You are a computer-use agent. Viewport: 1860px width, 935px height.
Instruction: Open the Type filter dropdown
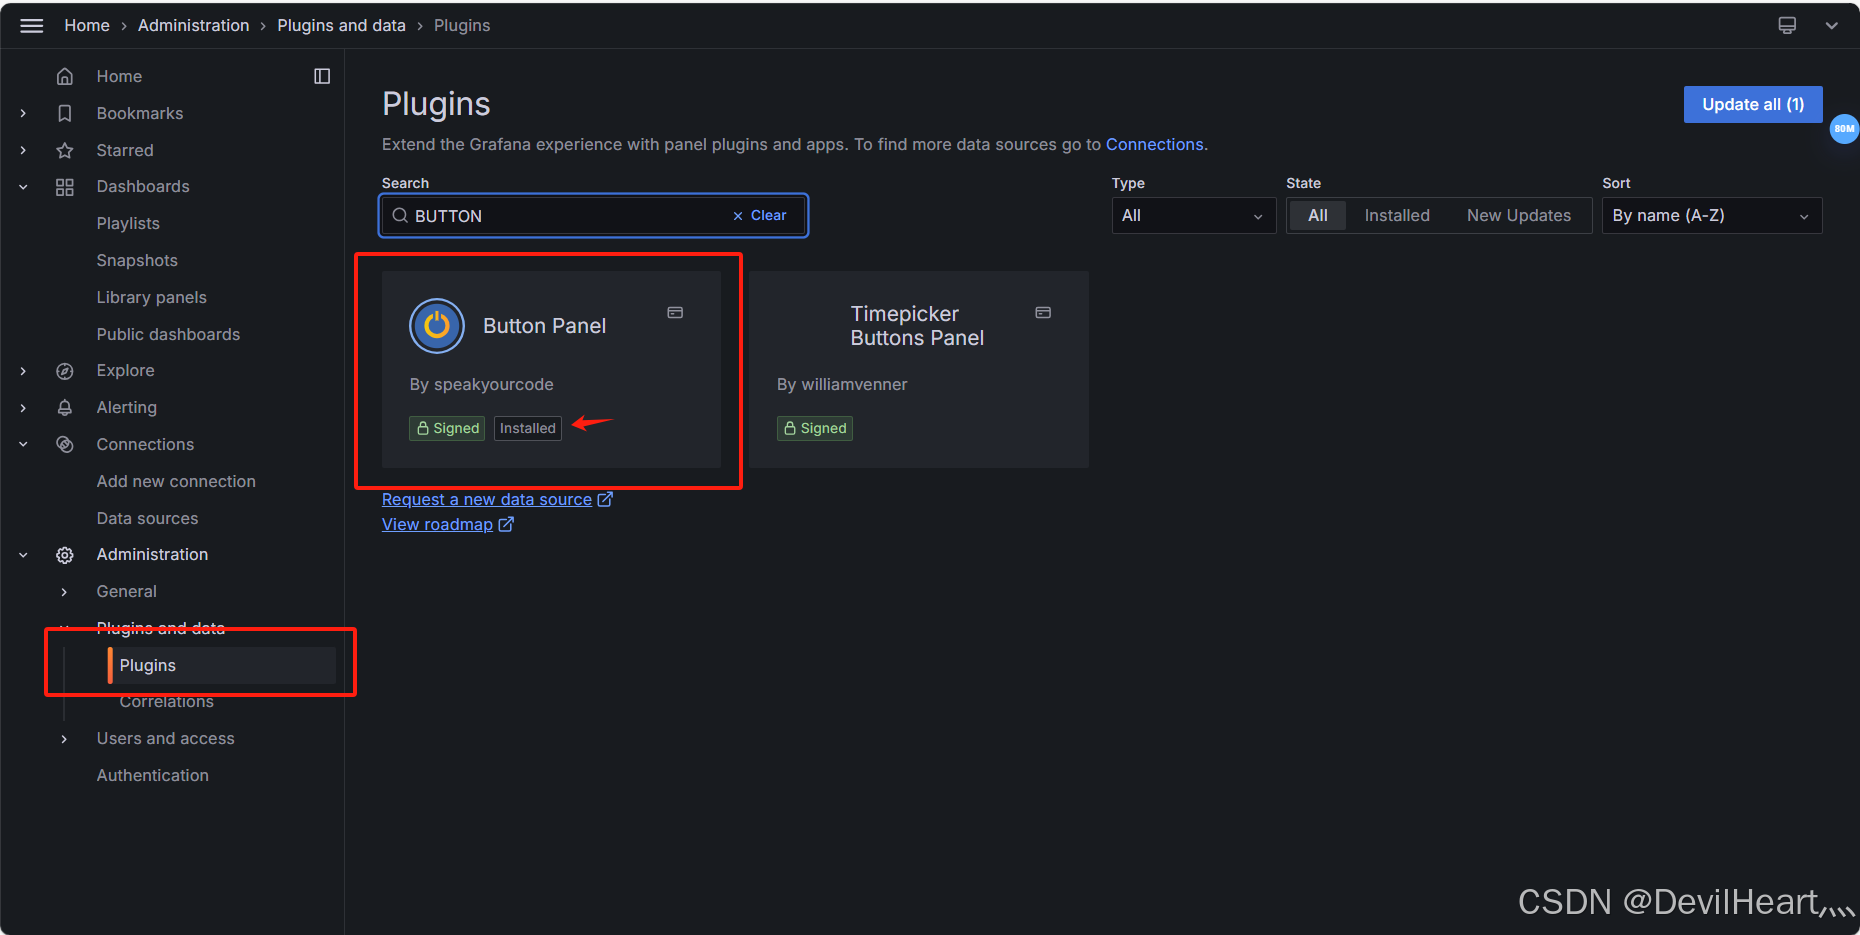[1193, 215]
